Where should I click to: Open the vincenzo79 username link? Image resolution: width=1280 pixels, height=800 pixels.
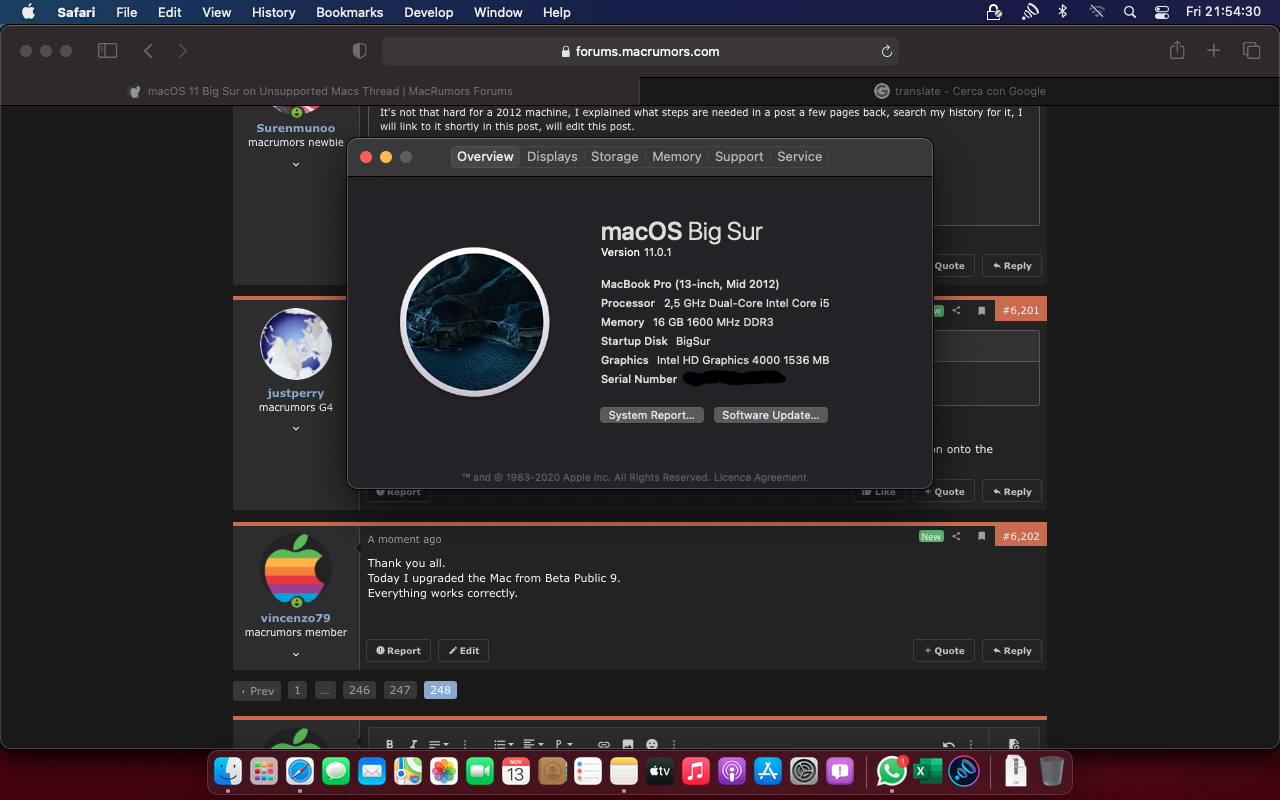click(296, 618)
